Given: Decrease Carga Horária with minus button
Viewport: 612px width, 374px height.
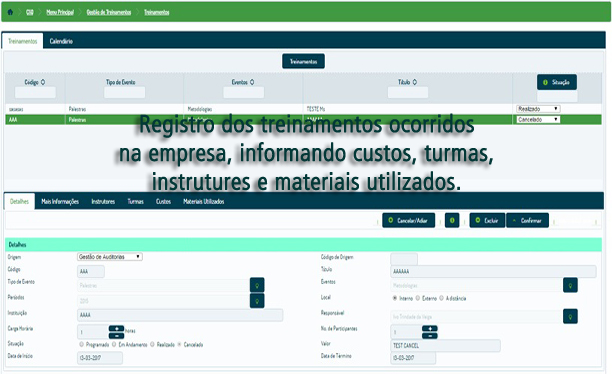Looking at the screenshot, I should click(116, 336).
